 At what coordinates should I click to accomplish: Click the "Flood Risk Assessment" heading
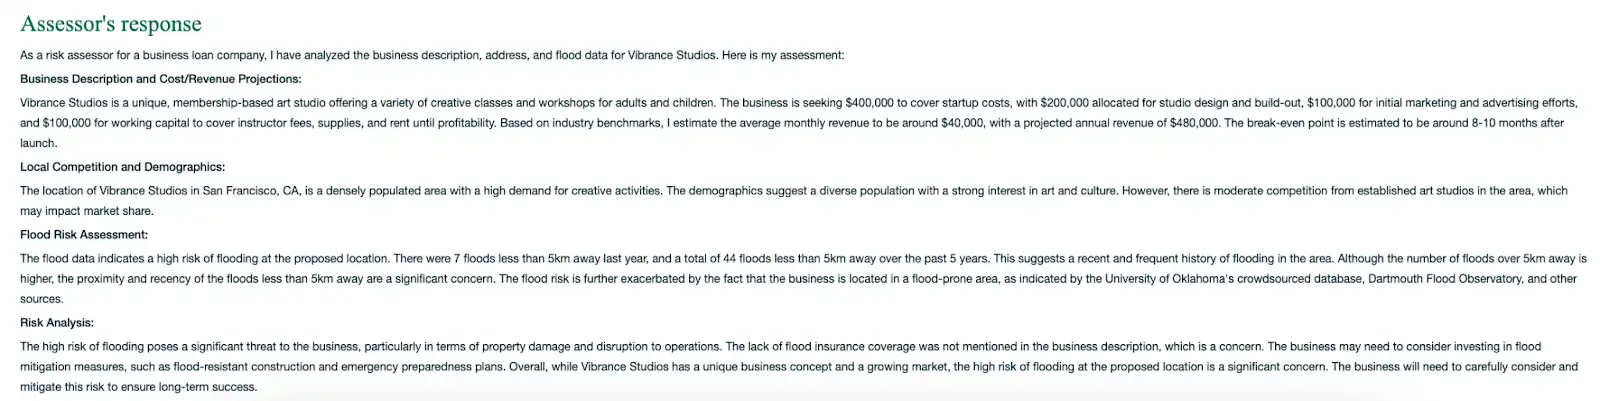point(84,235)
